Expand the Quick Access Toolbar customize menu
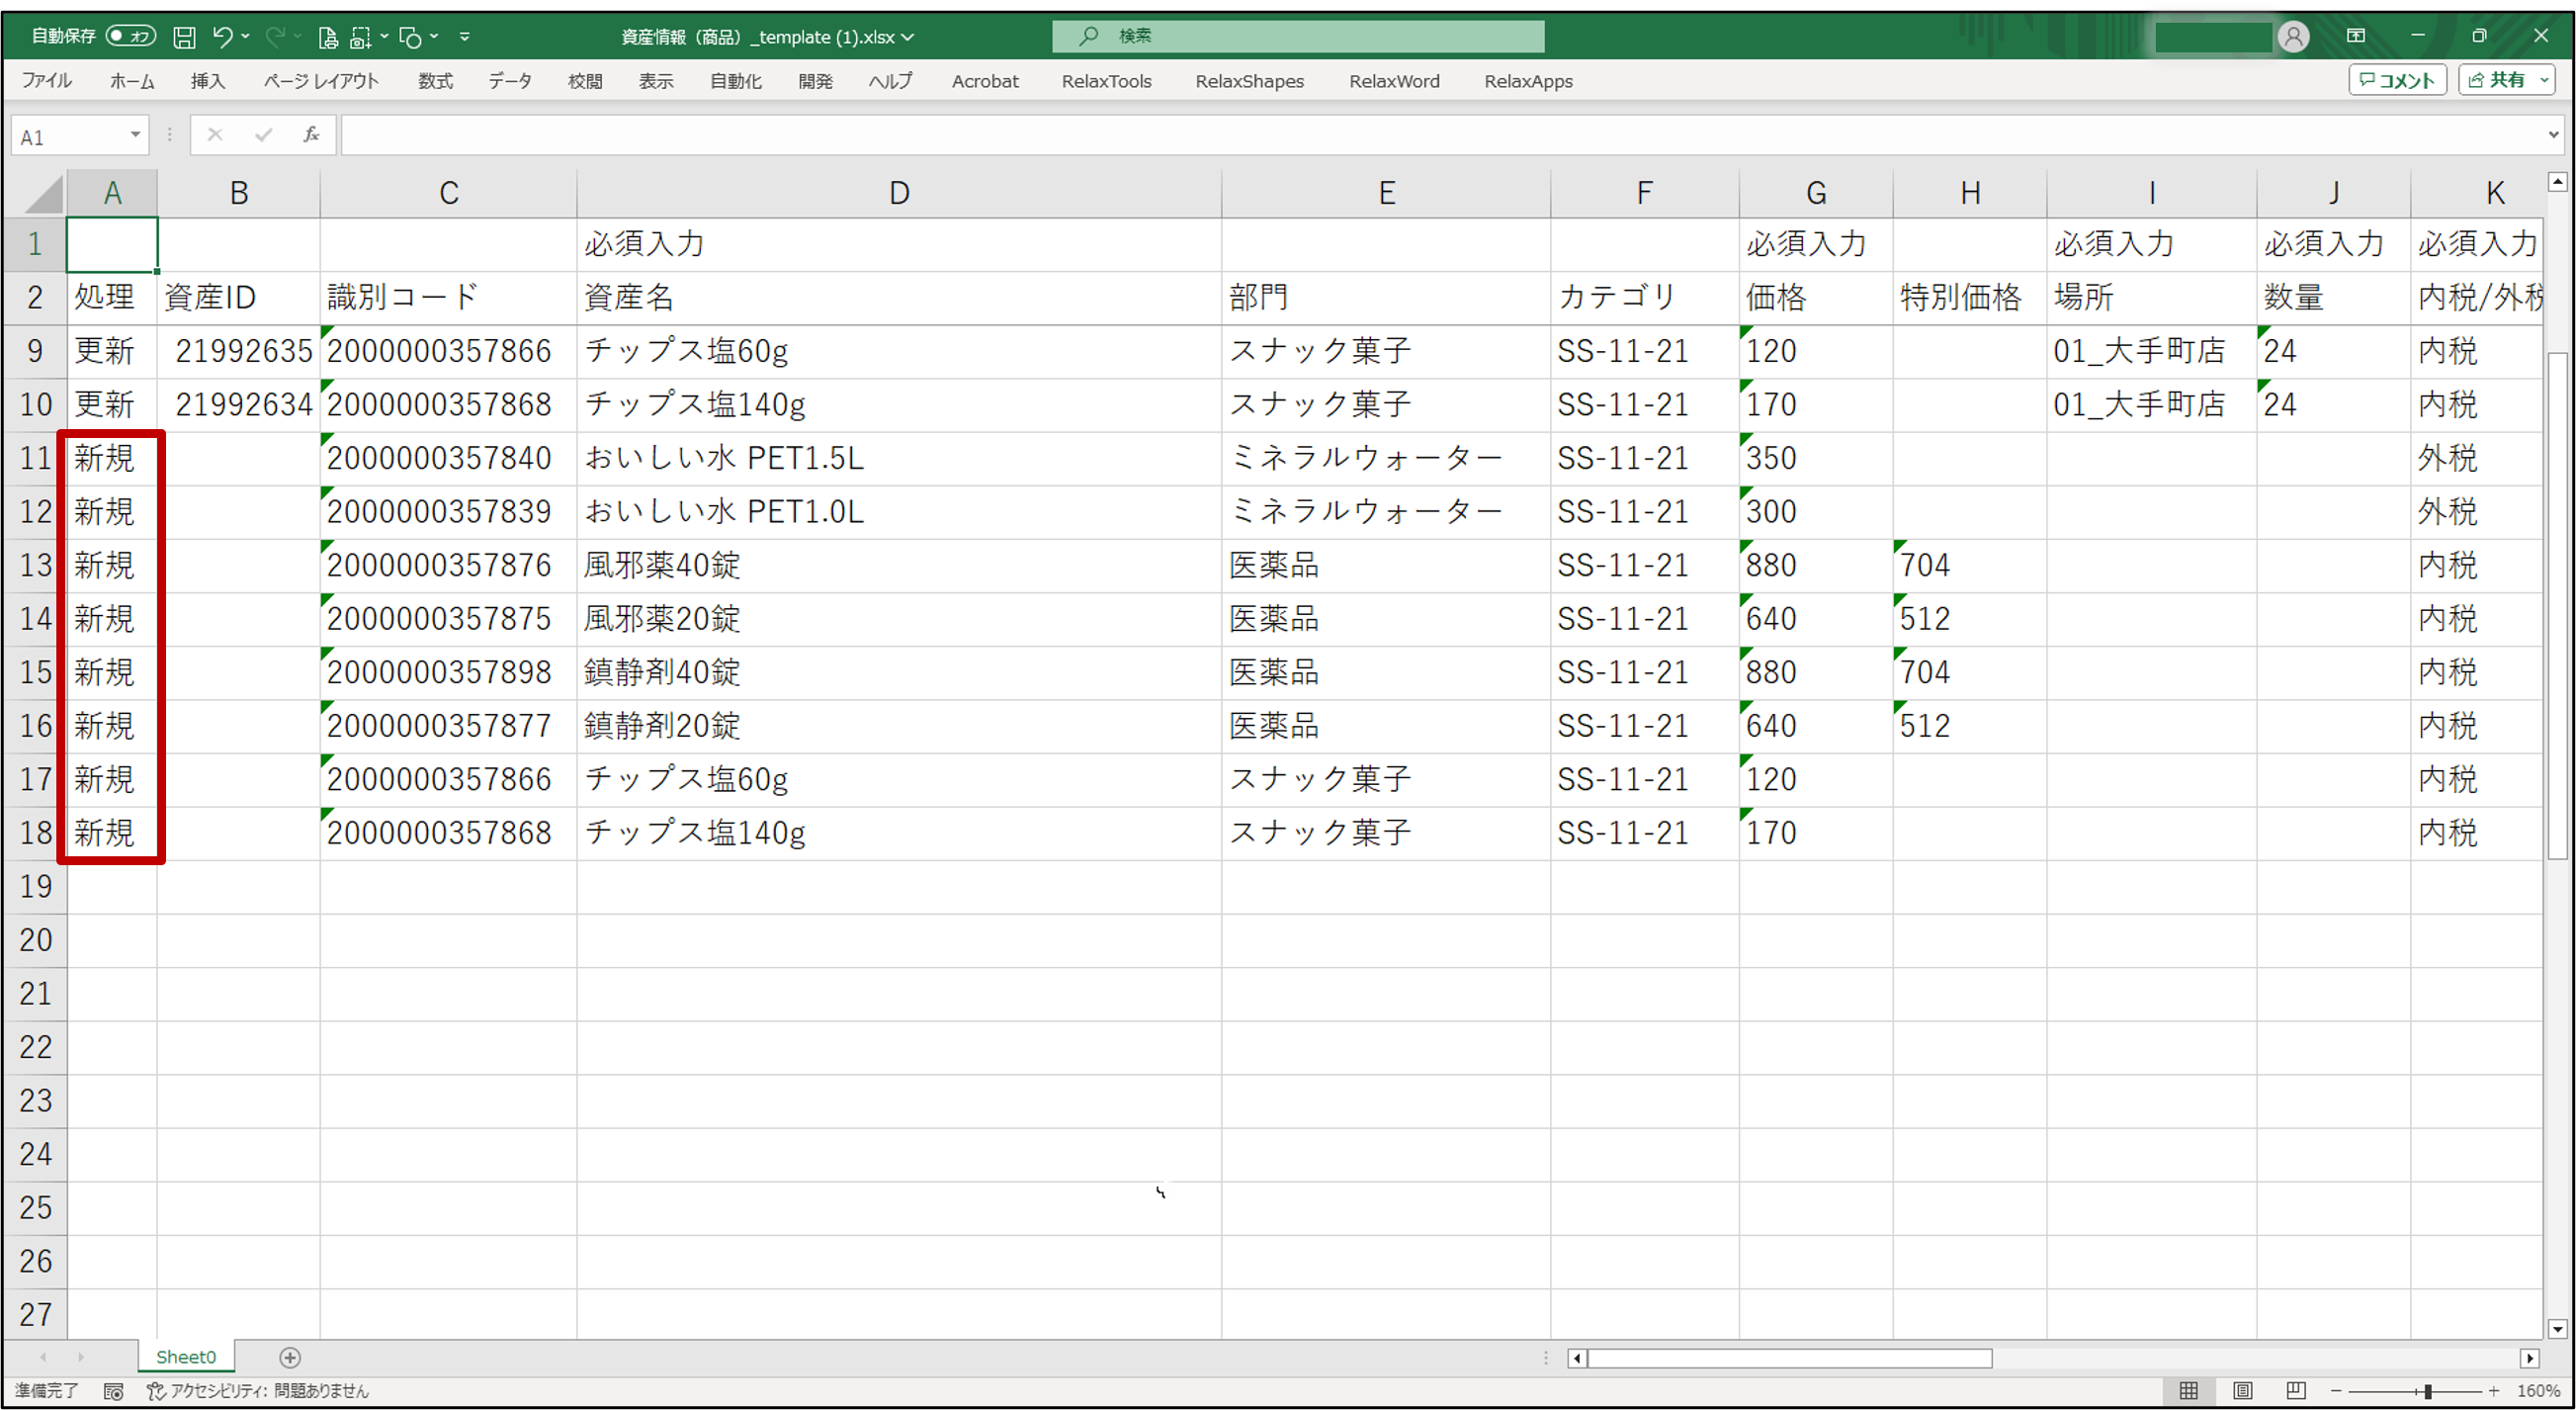 (x=465, y=36)
